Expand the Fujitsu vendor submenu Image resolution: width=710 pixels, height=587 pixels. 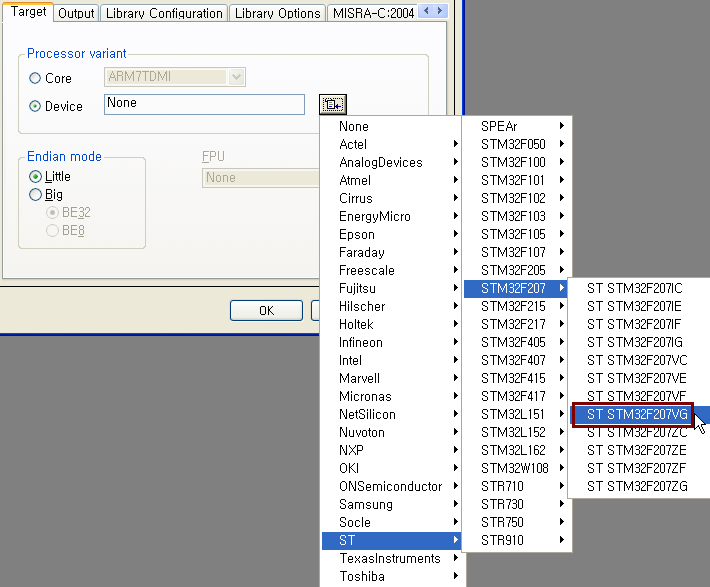(x=391, y=289)
